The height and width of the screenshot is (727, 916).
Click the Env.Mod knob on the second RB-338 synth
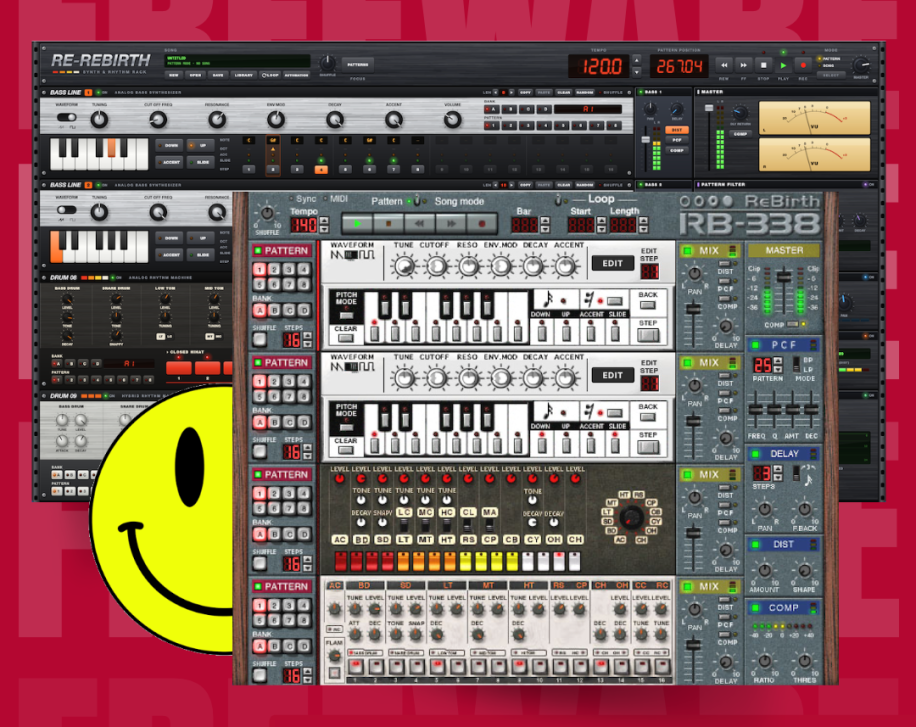click(501, 378)
